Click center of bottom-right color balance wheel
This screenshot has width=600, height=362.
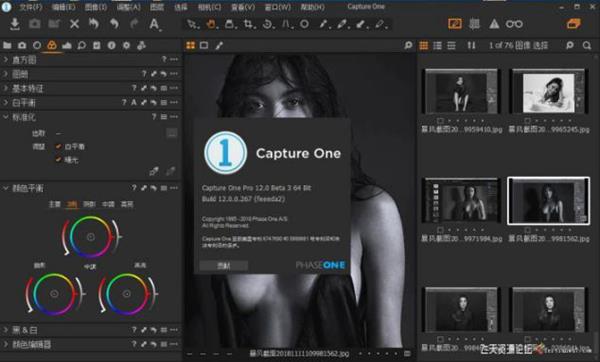[x=127, y=294]
